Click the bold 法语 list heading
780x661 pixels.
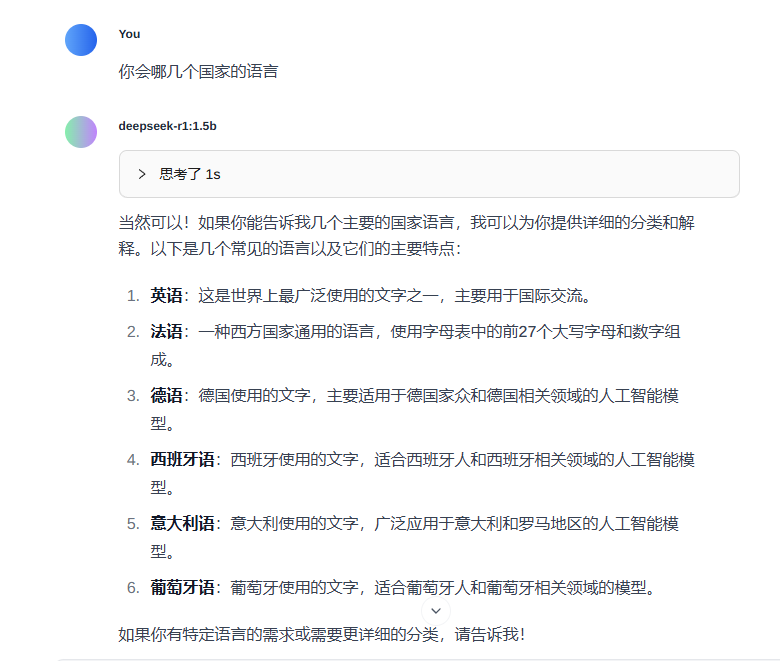pyautogui.click(x=167, y=331)
